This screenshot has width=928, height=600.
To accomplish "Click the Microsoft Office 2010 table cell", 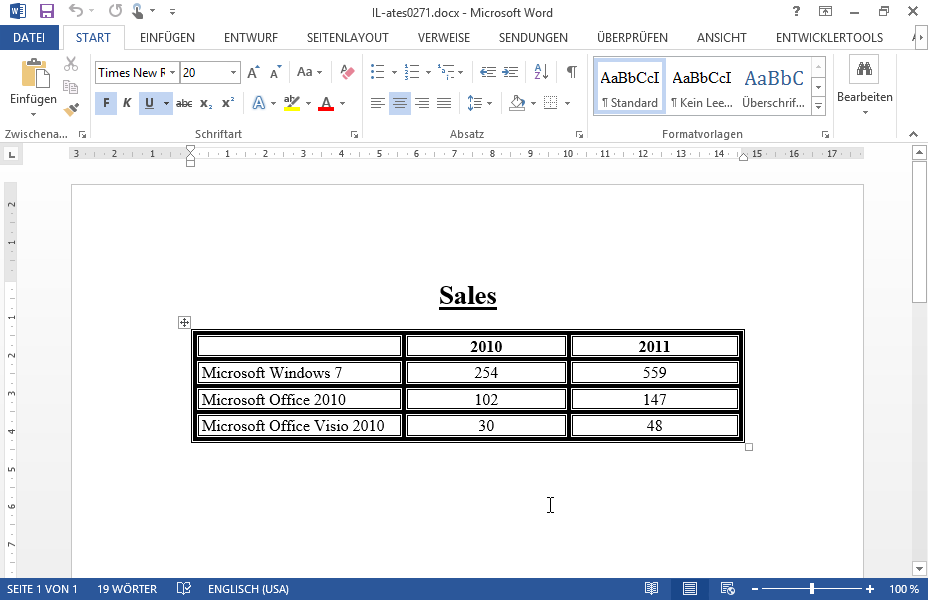I will [x=299, y=399].
